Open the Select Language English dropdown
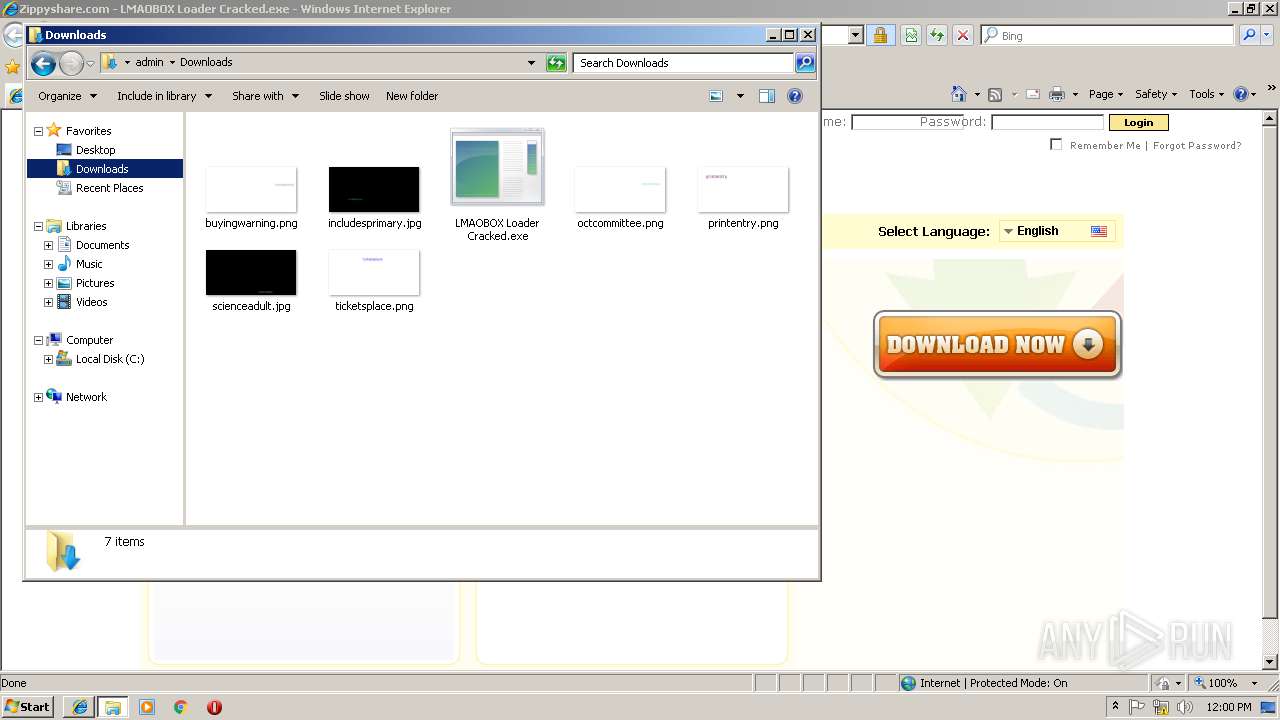This screenshot has height=720, width=1280. click(1056, 231)
